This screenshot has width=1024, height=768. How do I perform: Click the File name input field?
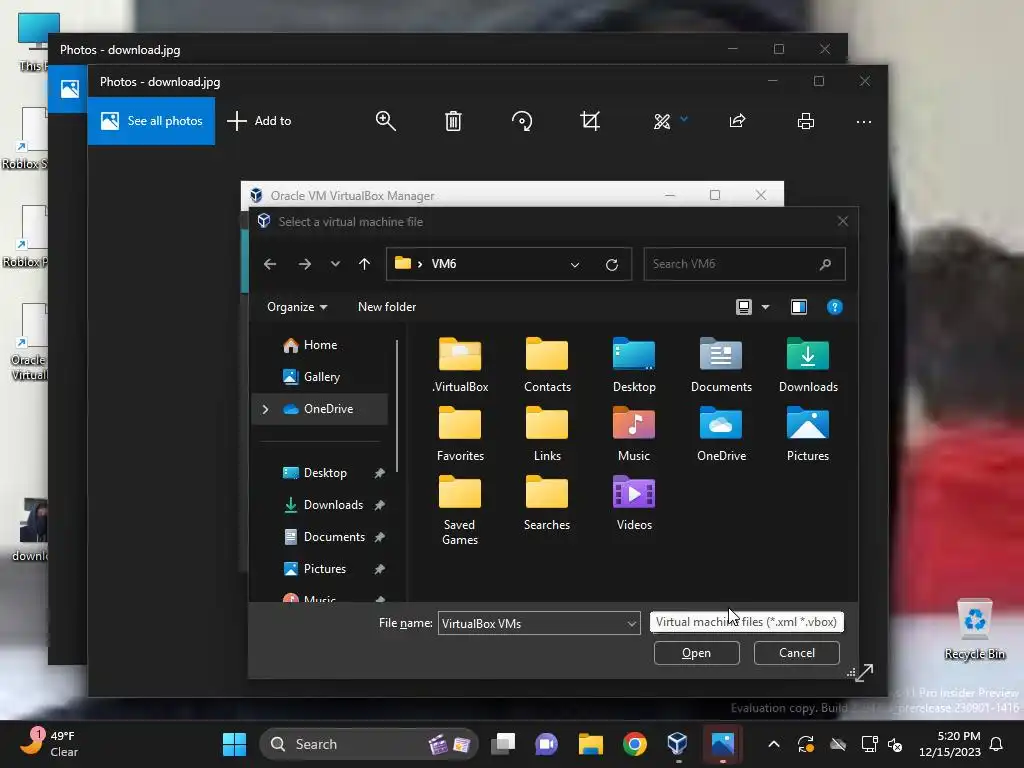coord(532,623)
